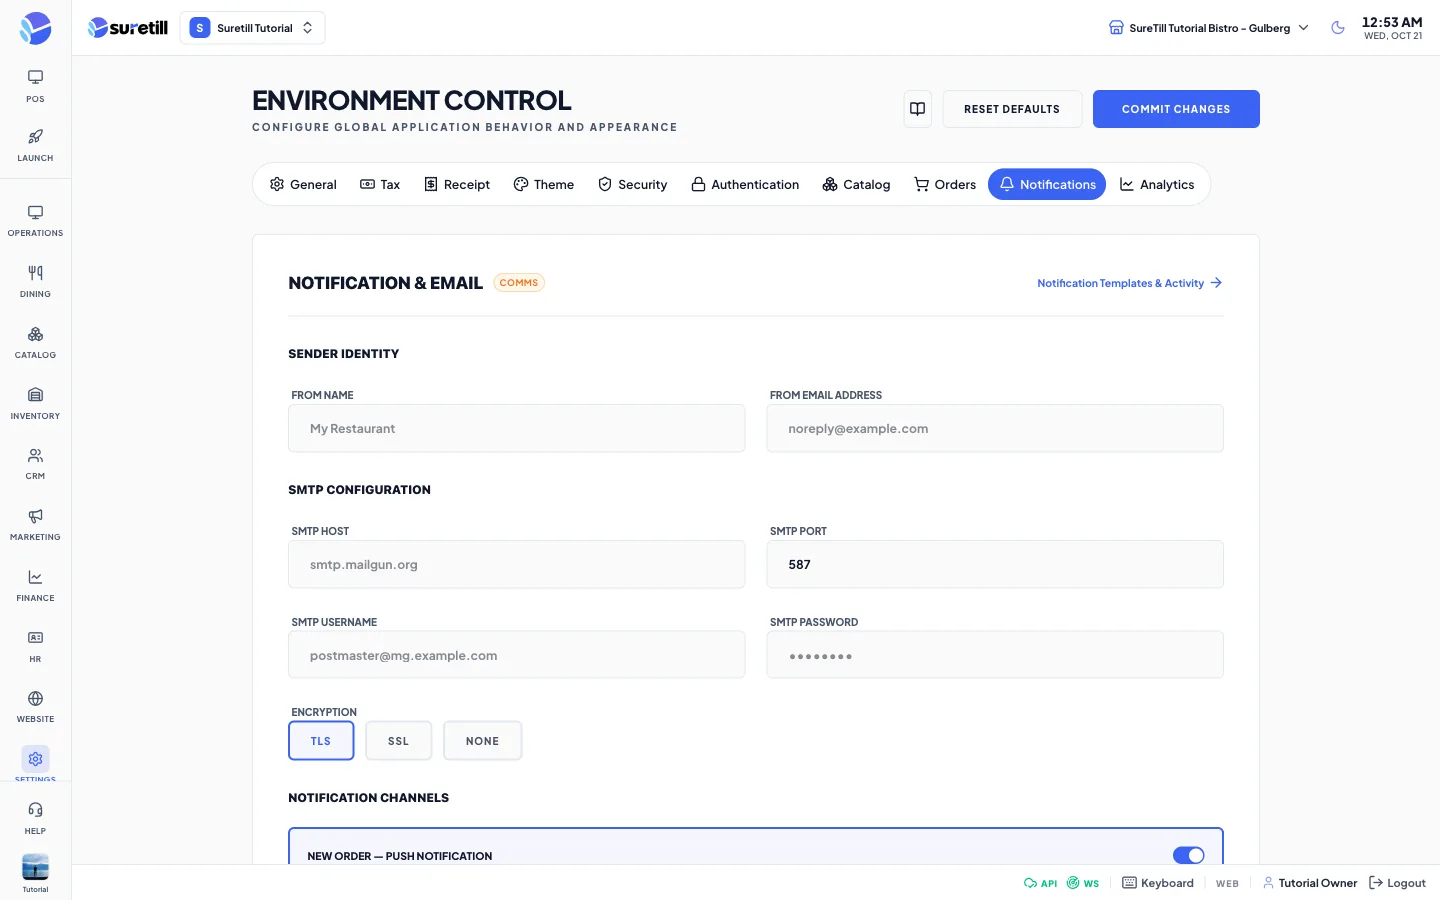This screenshot has width=1440, height=900.
Task: Open the Theme tab
Action: pos(544,184)
